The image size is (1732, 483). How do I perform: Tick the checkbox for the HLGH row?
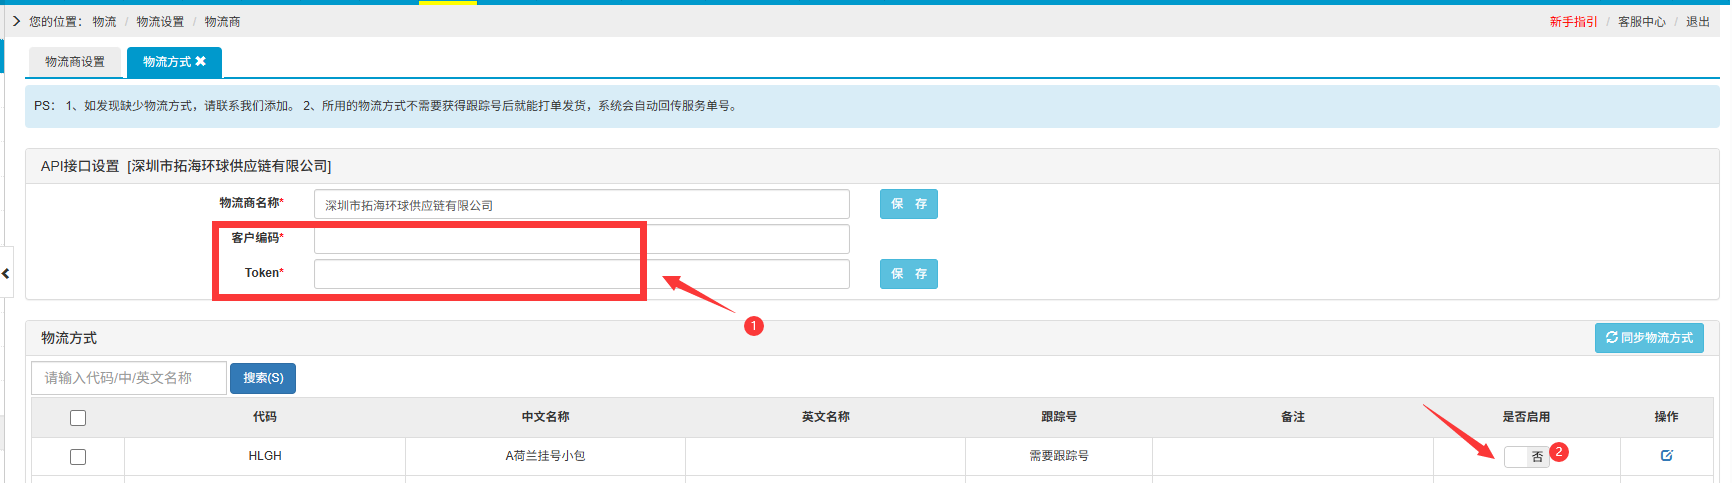[x=78, y=457]
